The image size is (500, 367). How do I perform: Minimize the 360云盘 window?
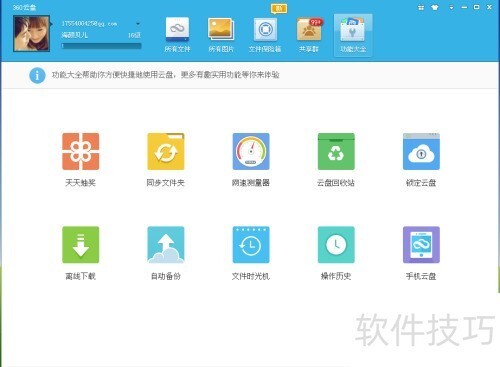tap(464, 7)
